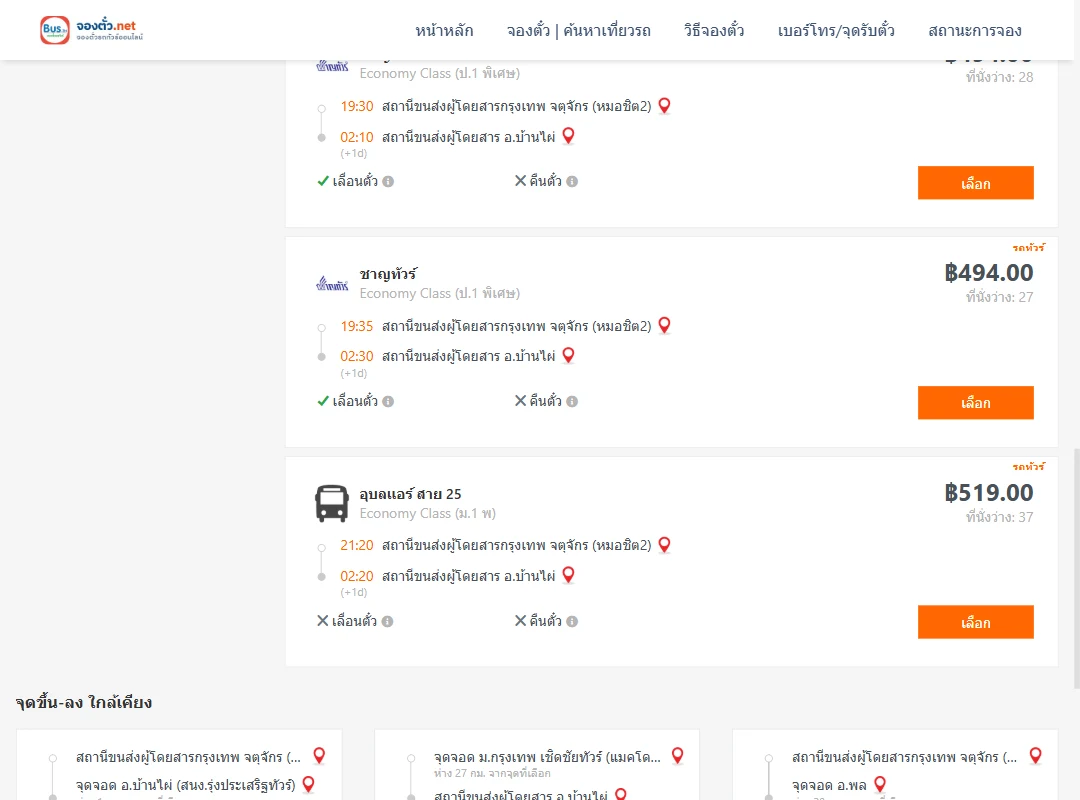Open map pin beside จุดจอด ม.กรุงเทพ เชิดชัยทัวร์

point(678,756)
